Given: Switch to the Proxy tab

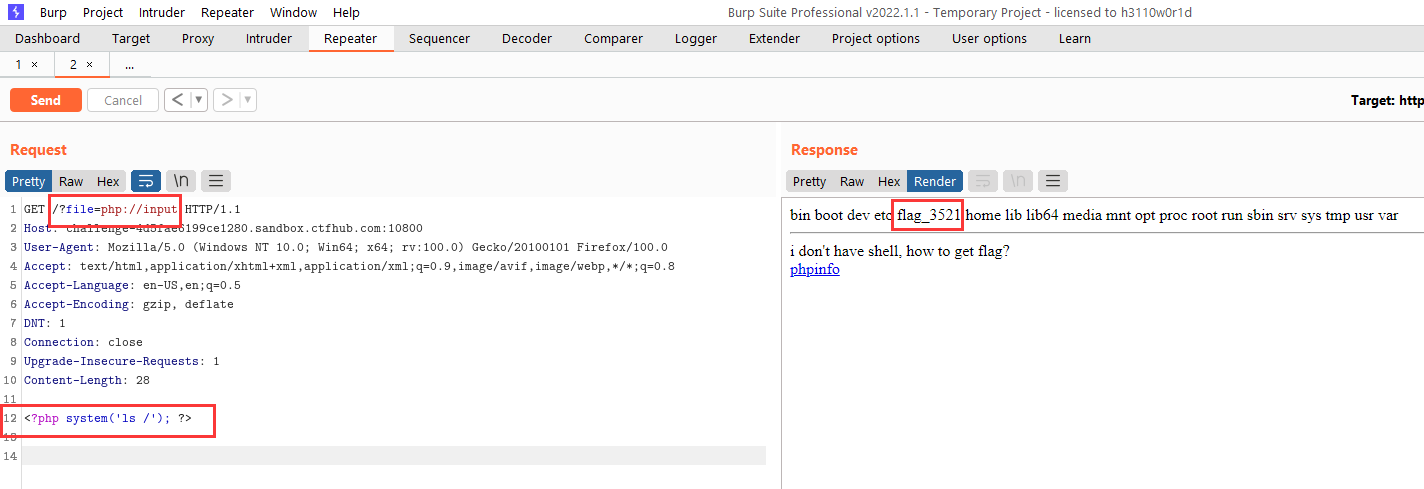Looking at the screenshot, I should (198, 38).
